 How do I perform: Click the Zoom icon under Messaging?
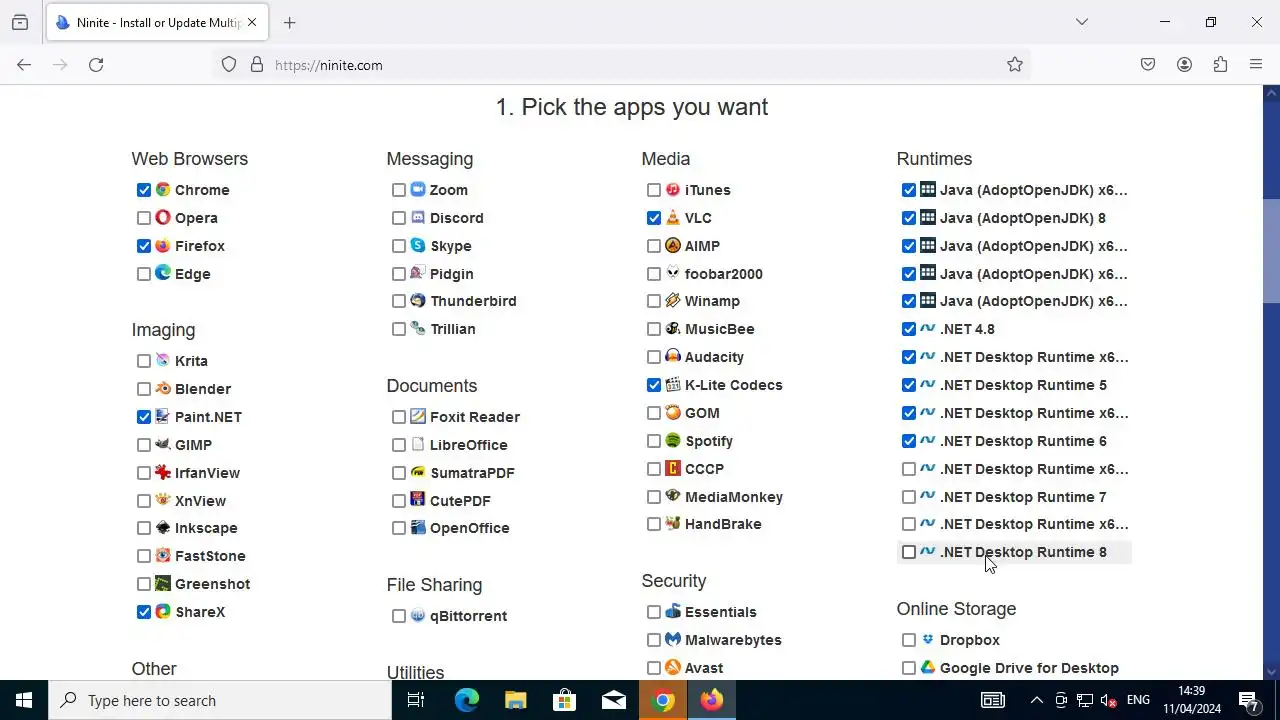418,189
